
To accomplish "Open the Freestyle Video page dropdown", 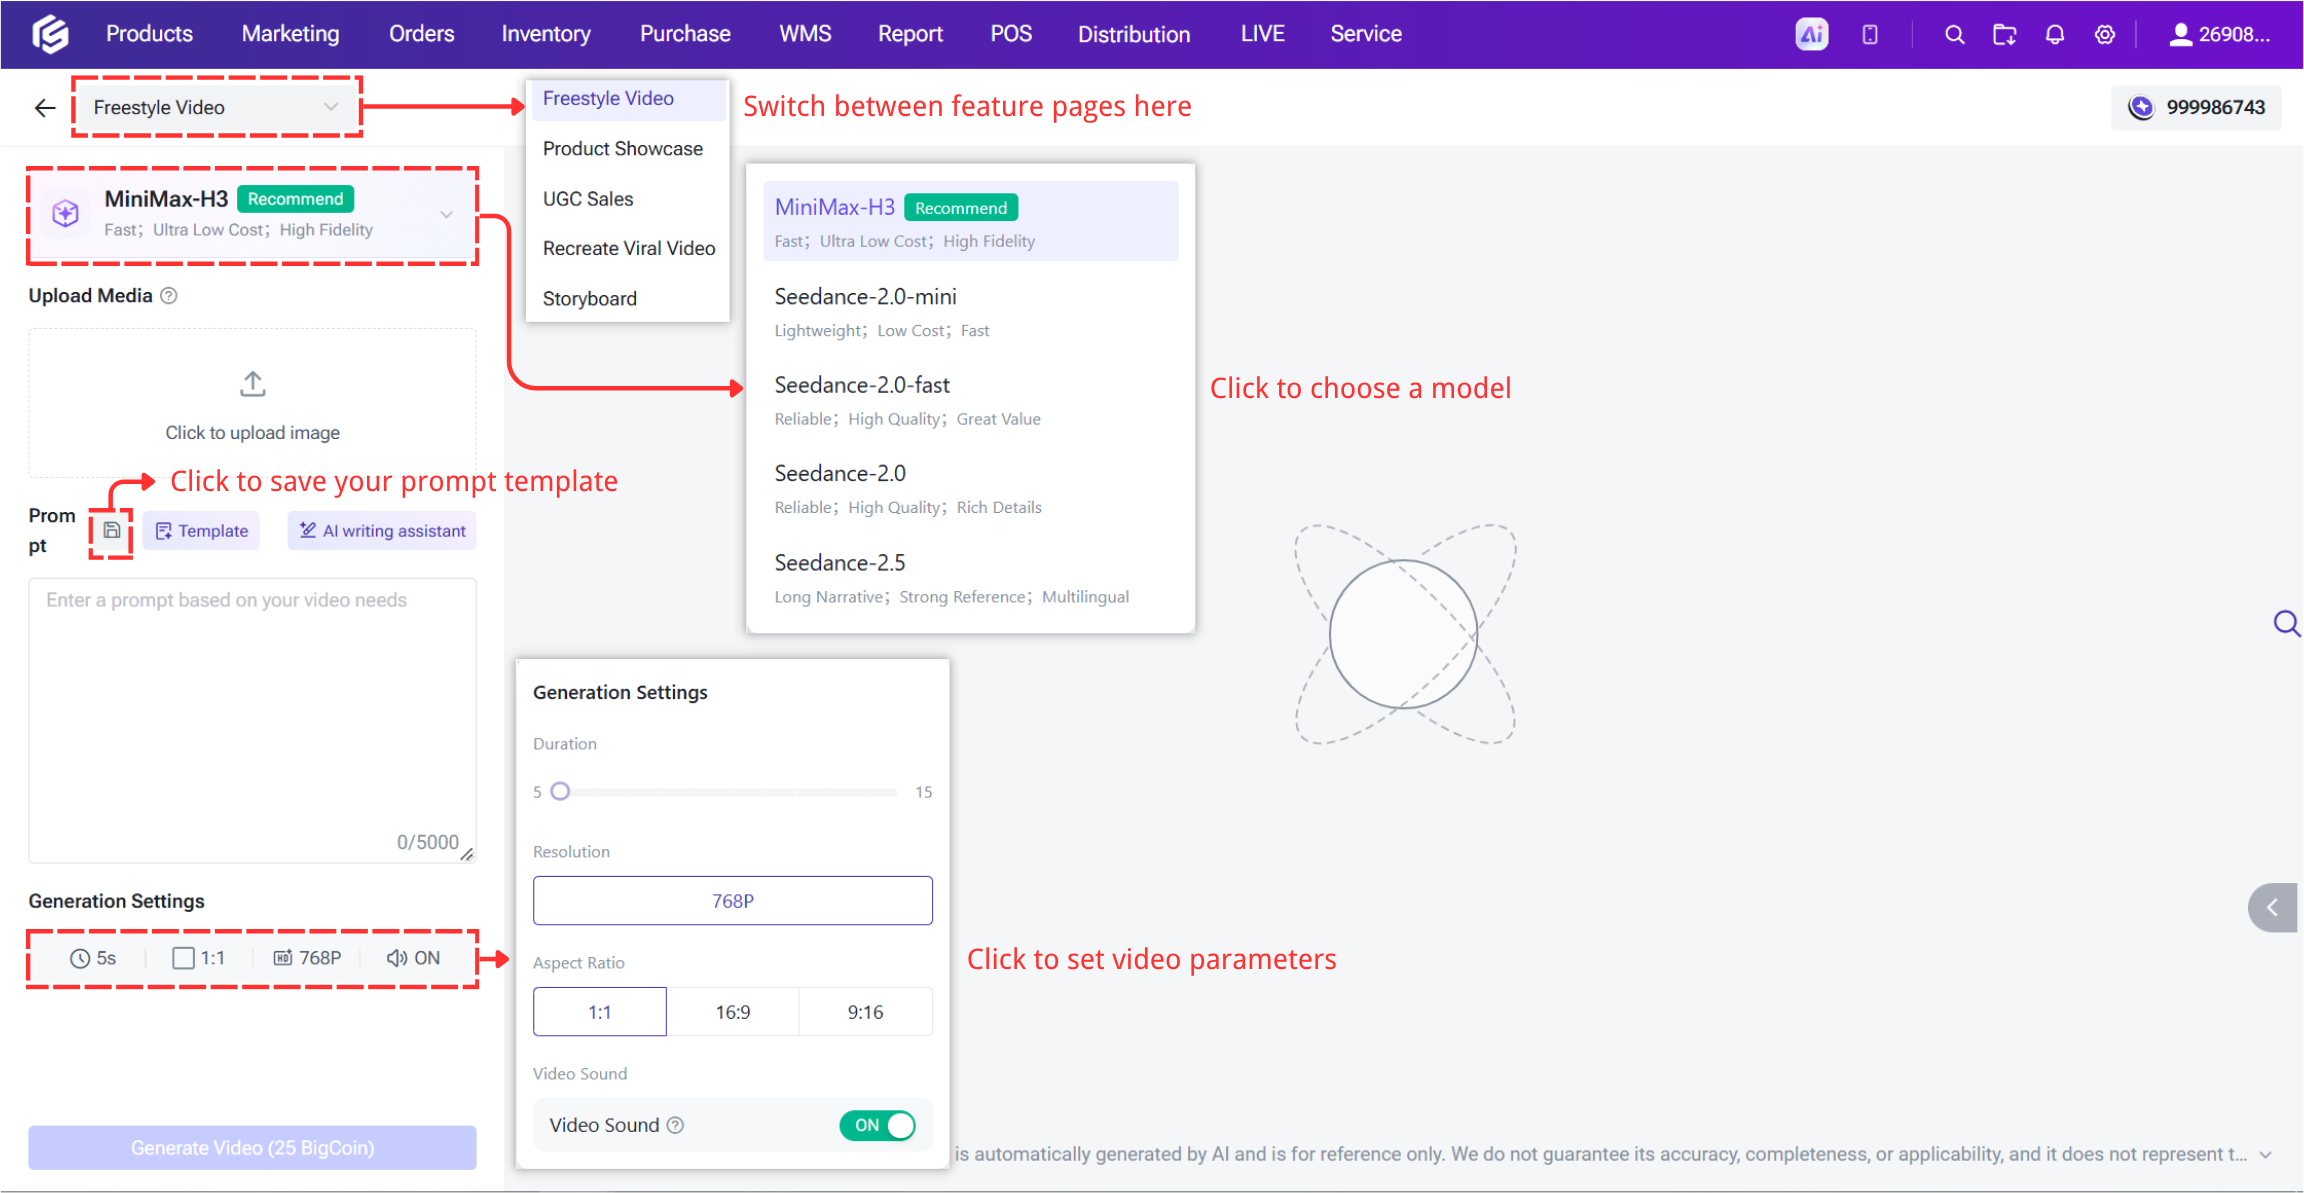I will tap(216, 107).
